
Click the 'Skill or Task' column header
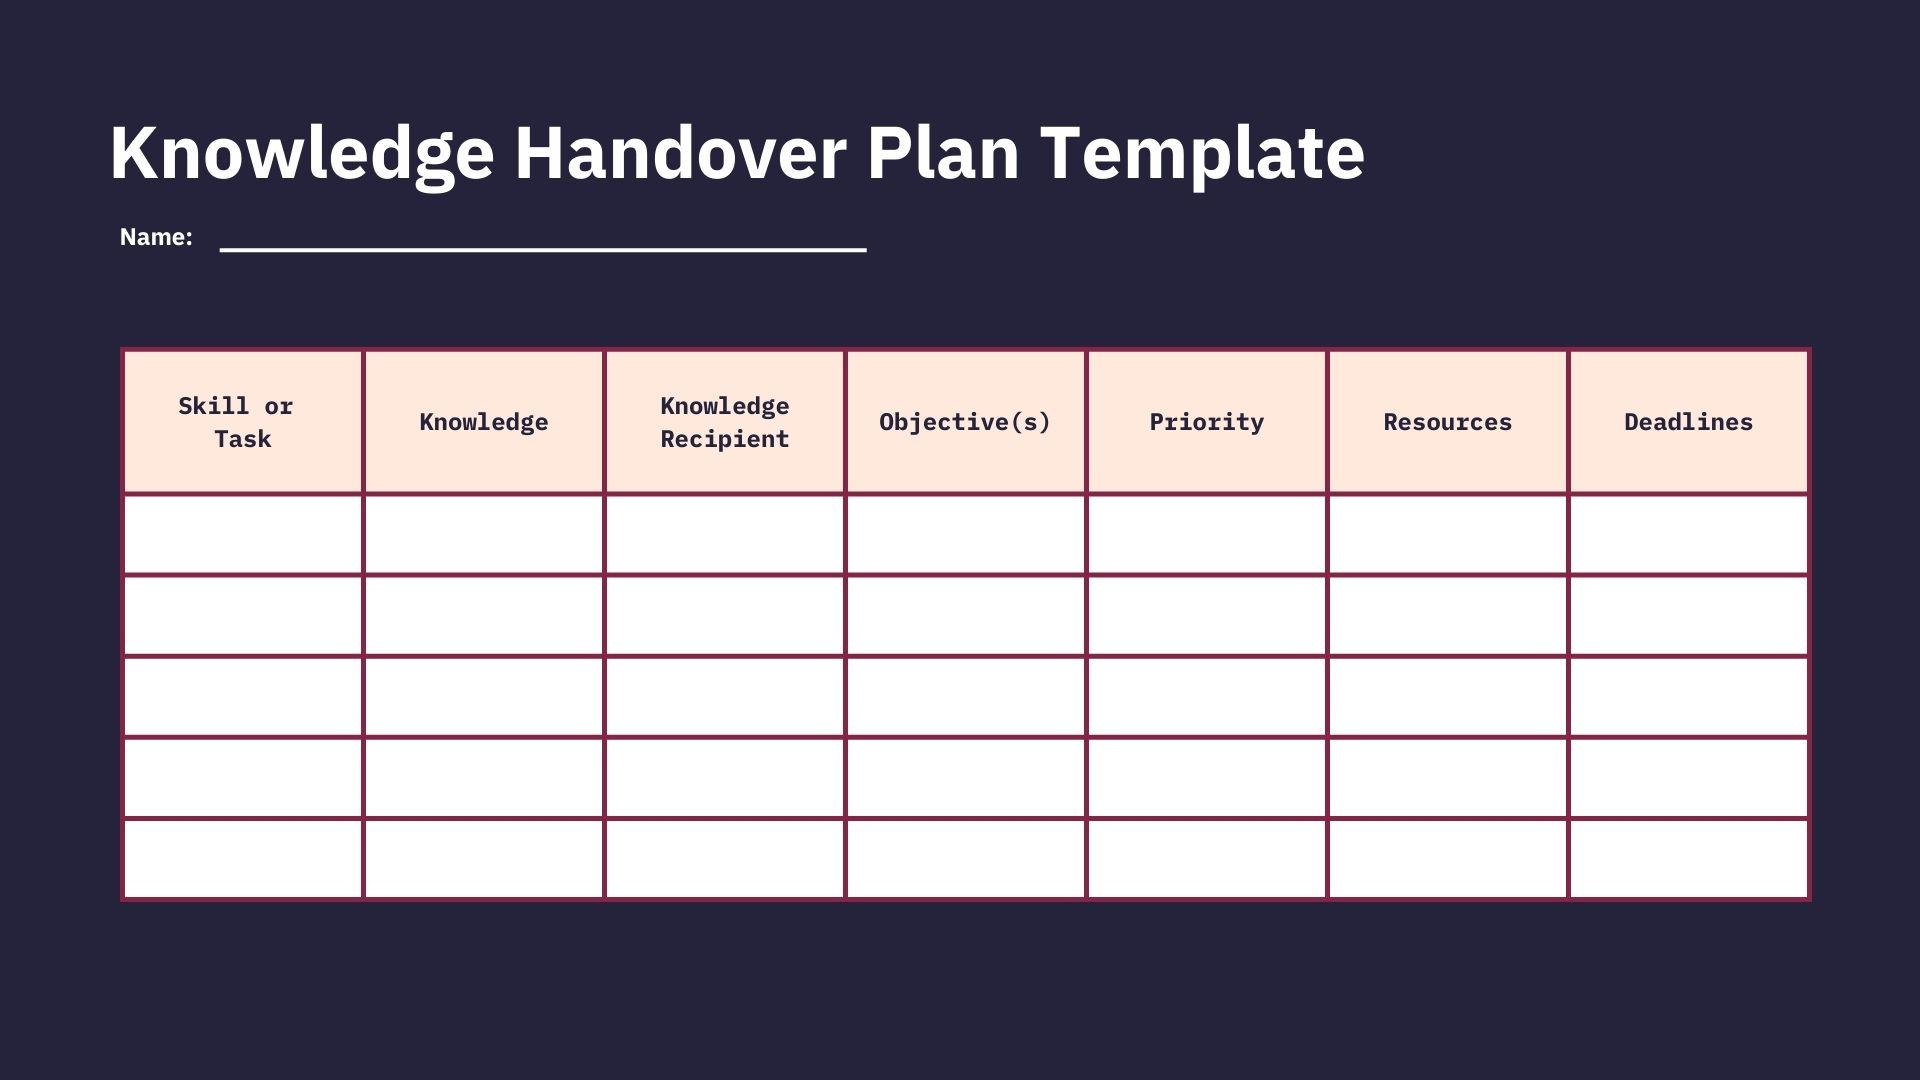click(x=236, y=421)
